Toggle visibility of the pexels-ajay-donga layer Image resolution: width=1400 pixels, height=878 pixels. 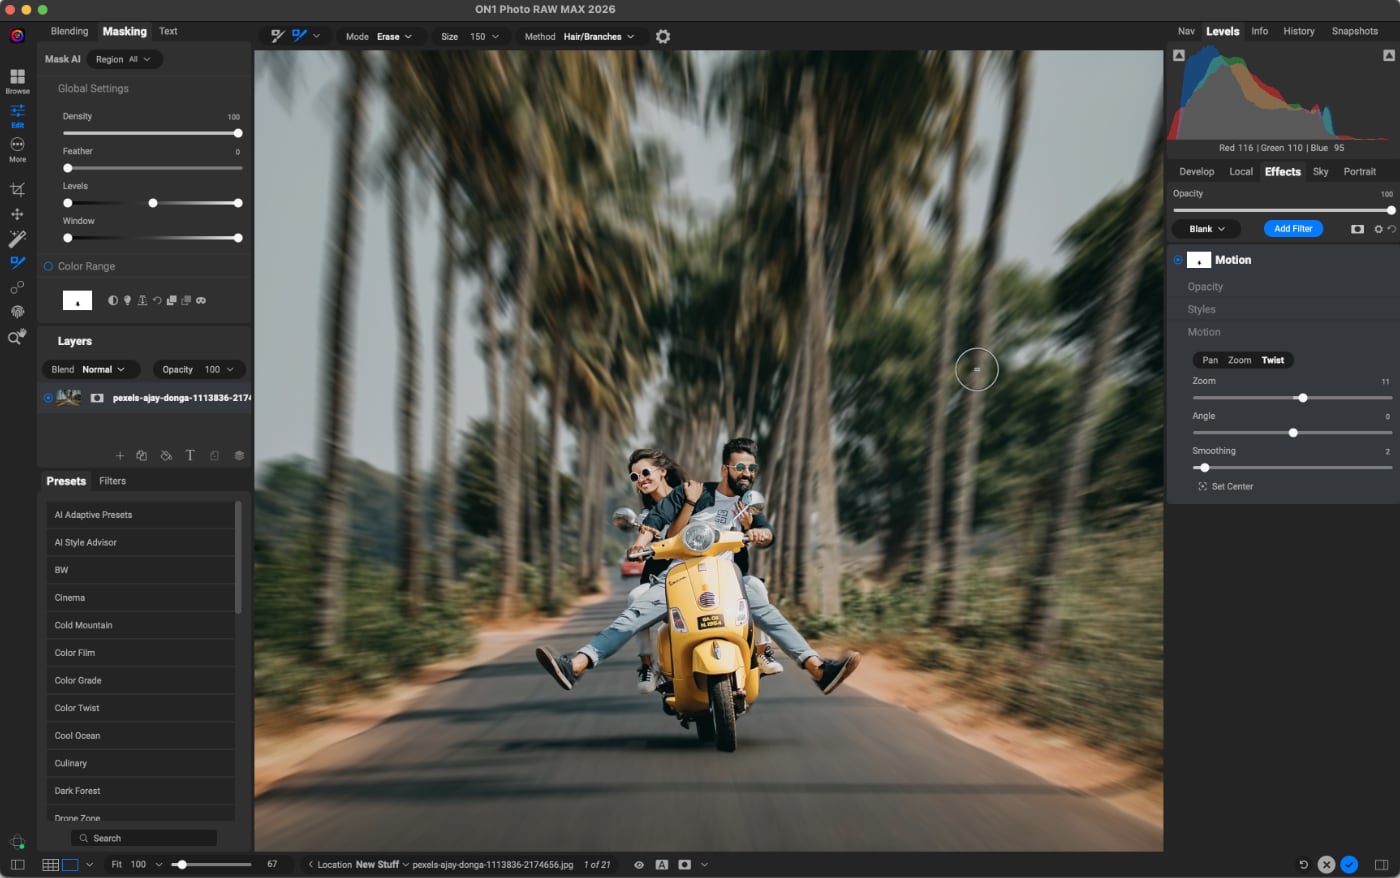(48, 398)
